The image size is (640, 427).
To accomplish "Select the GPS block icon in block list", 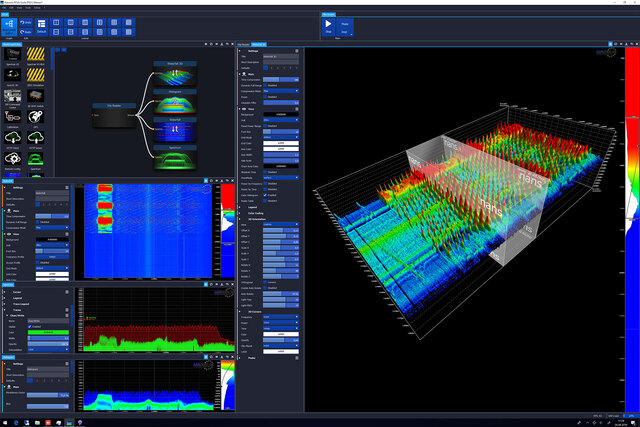I will [x=36, y=118].
